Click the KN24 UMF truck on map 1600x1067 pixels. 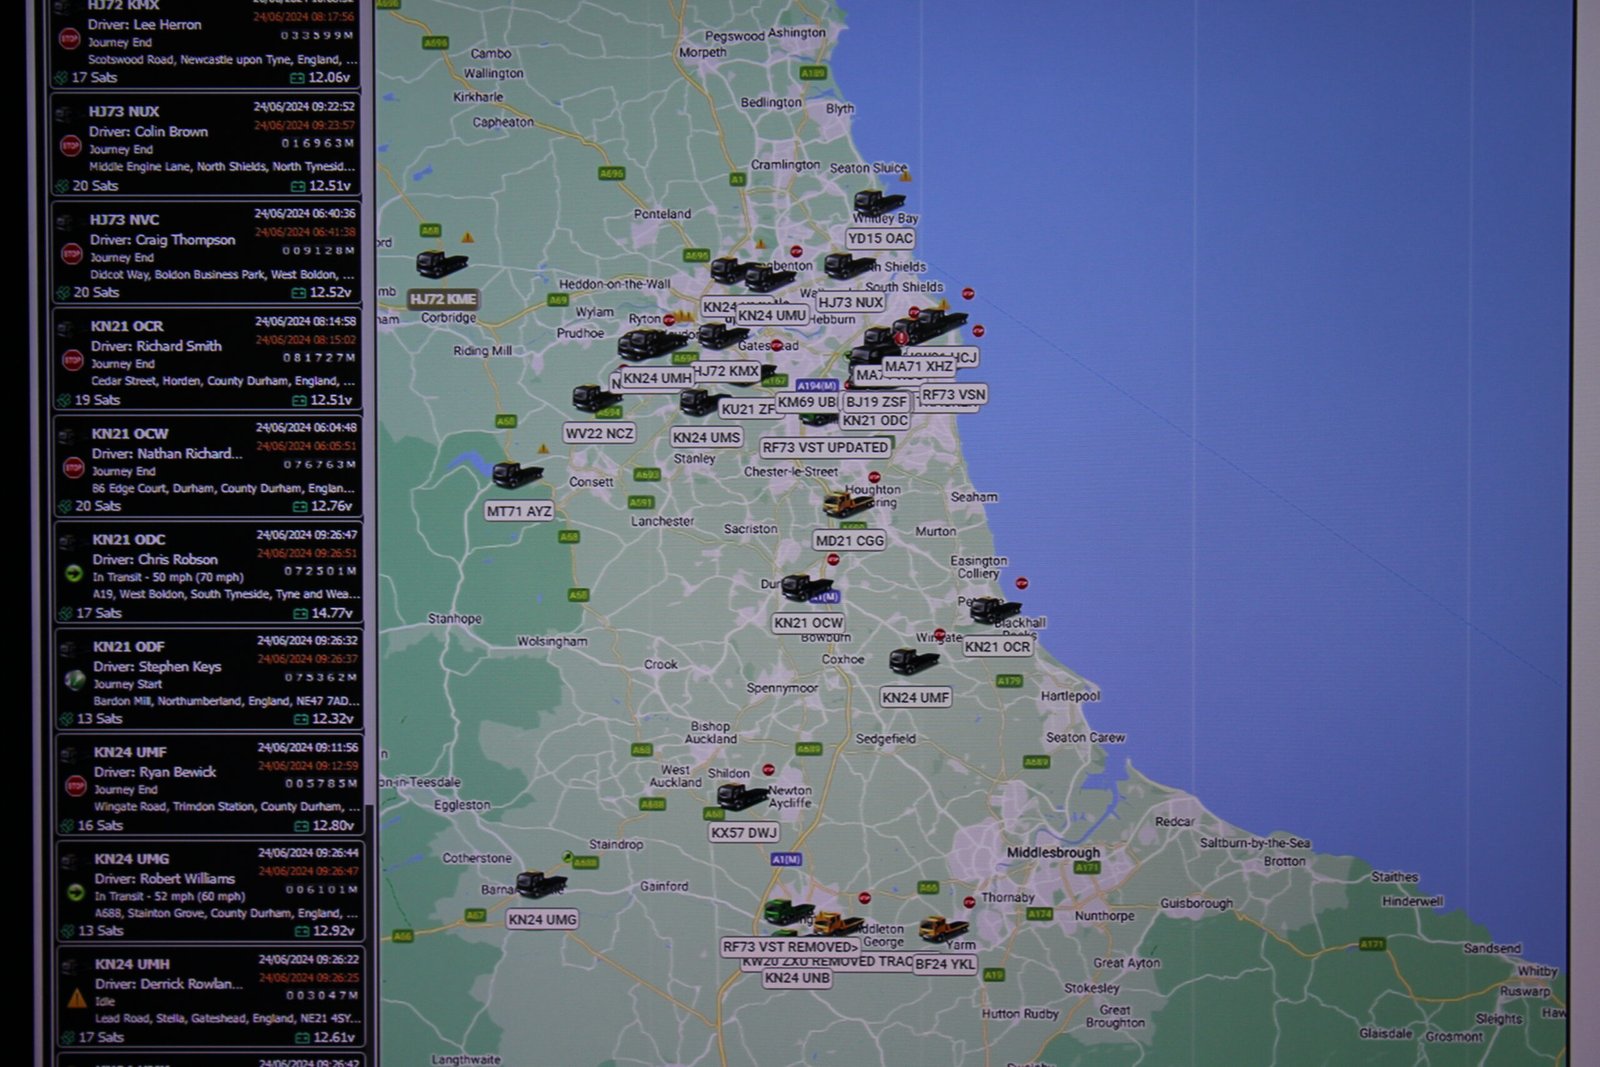pyautogui.click(x=913, y=661)
